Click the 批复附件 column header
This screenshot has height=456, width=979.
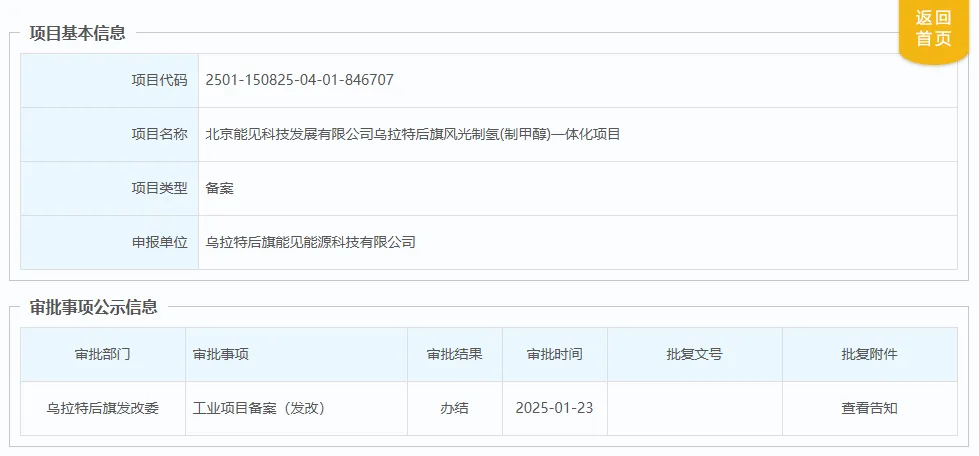(x=870, y=355)
